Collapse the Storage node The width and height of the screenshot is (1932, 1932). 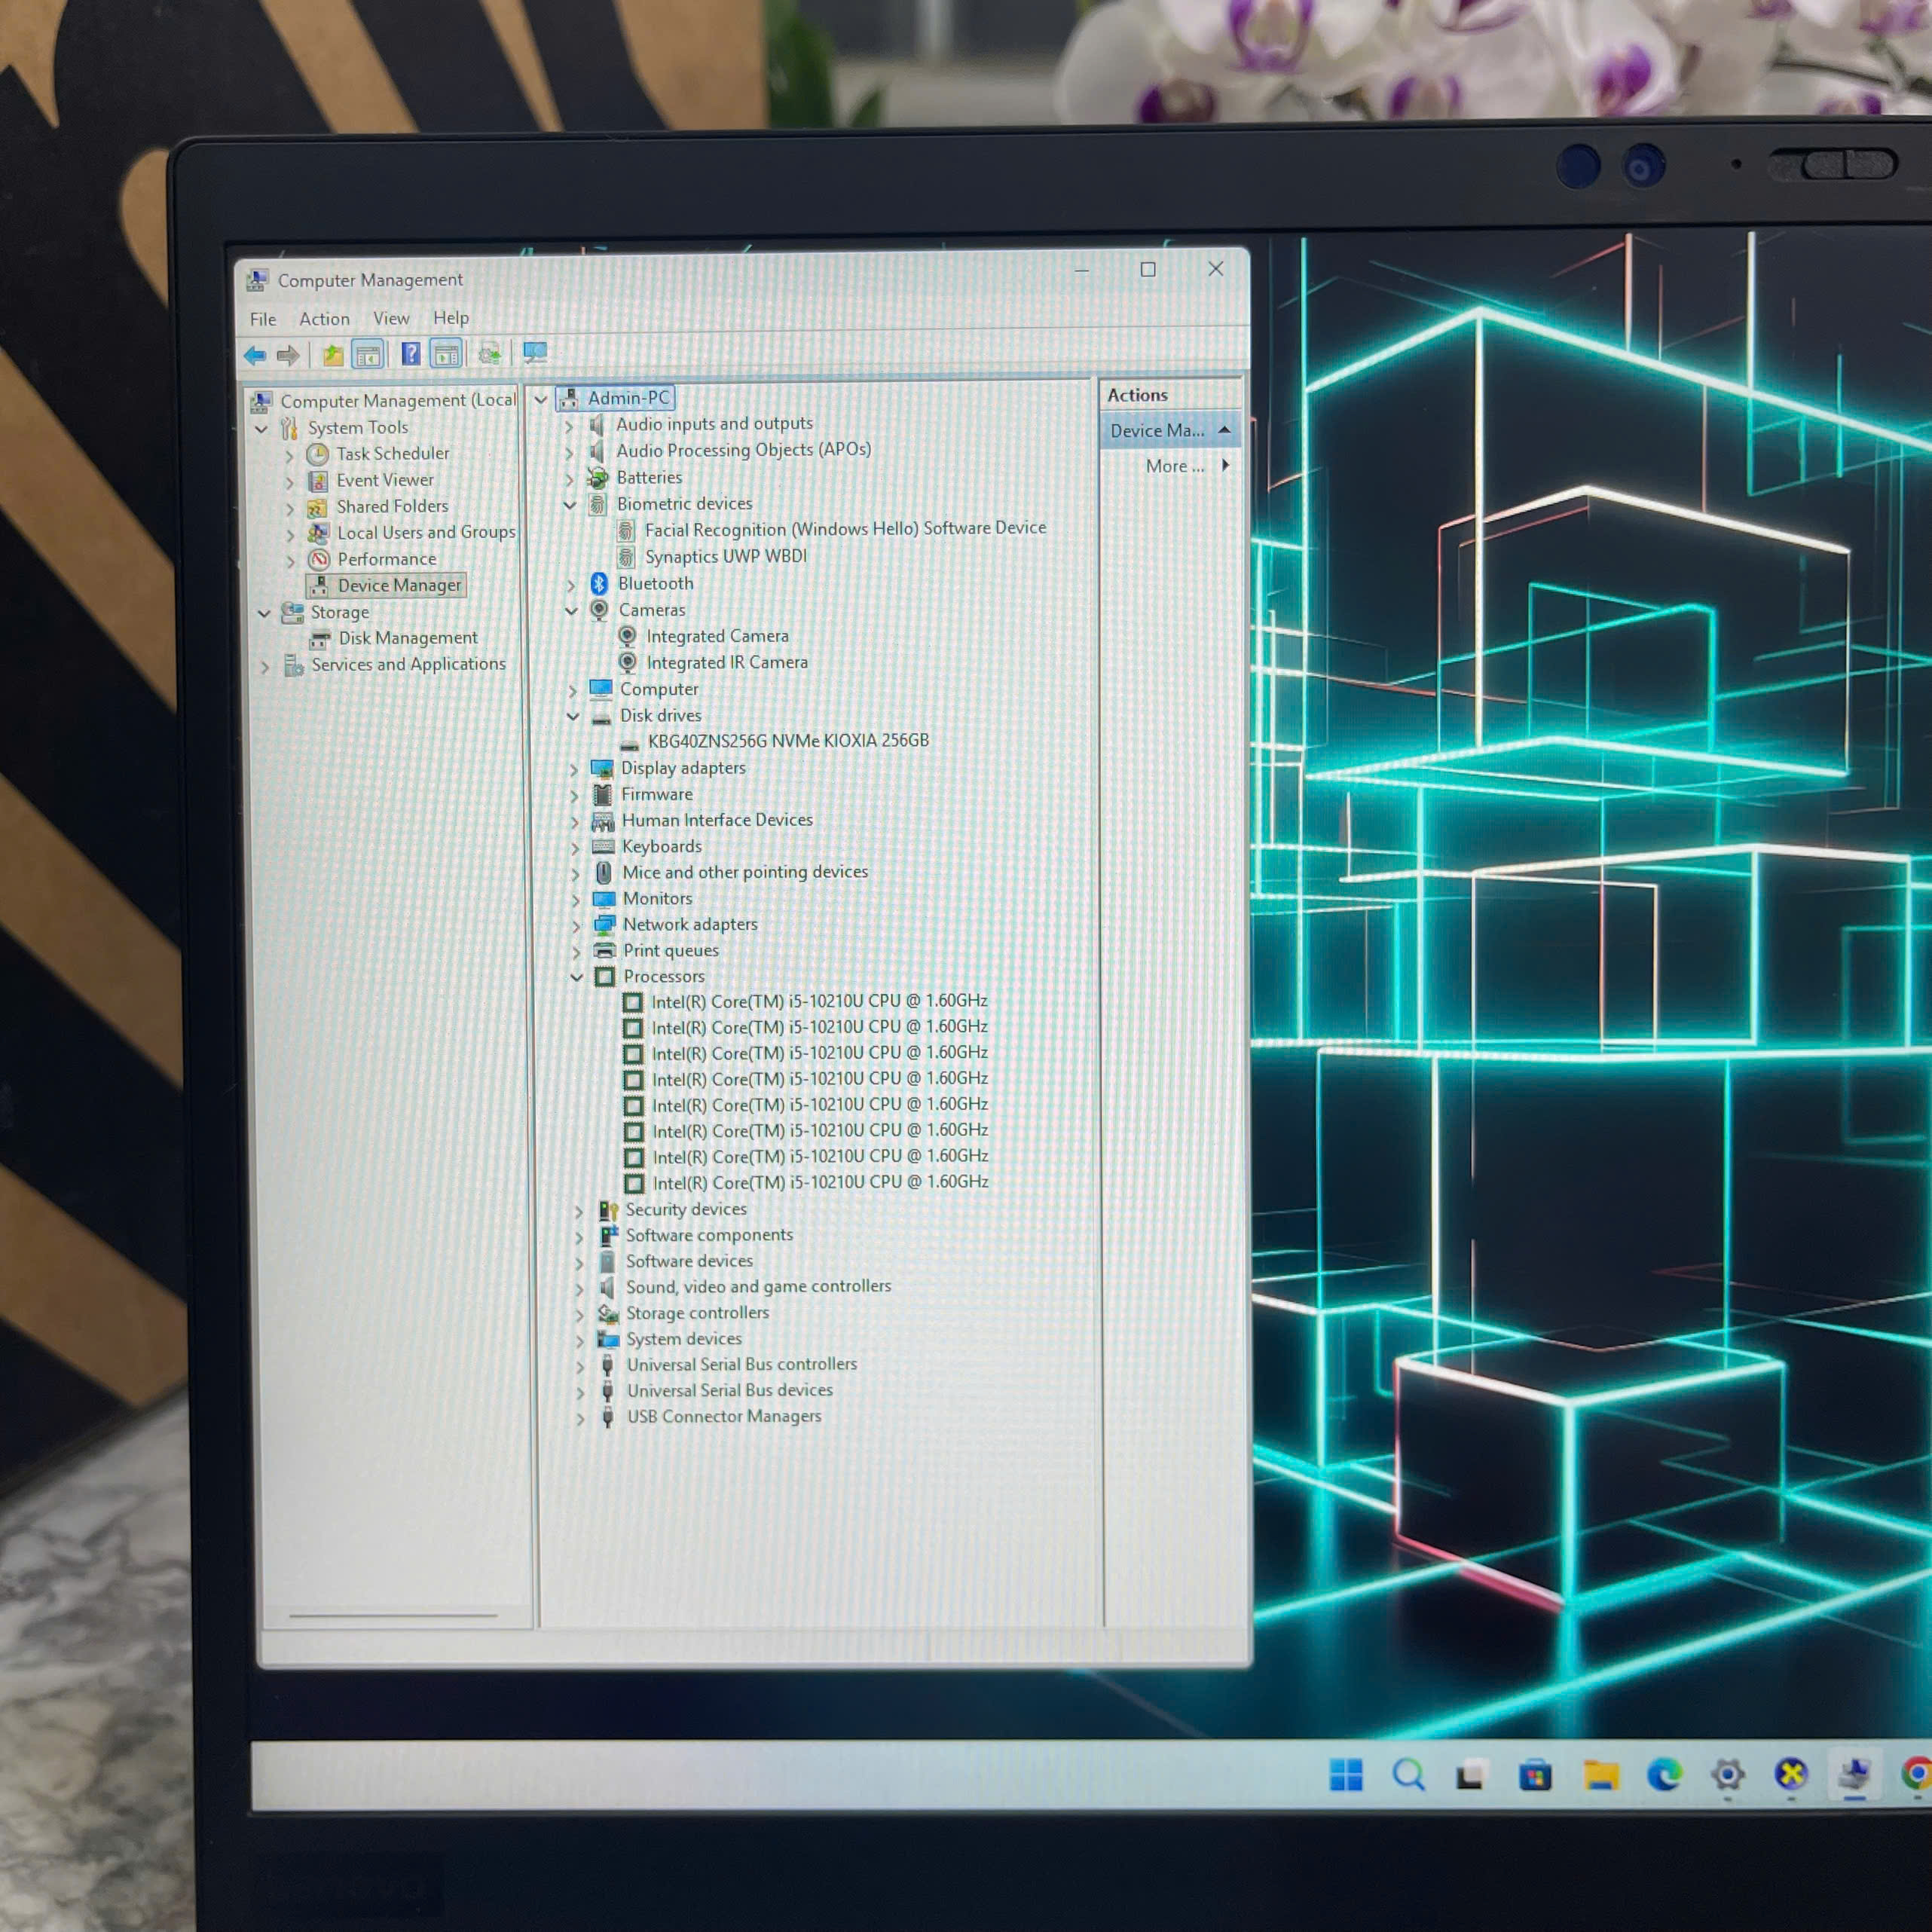pos(264,613)
